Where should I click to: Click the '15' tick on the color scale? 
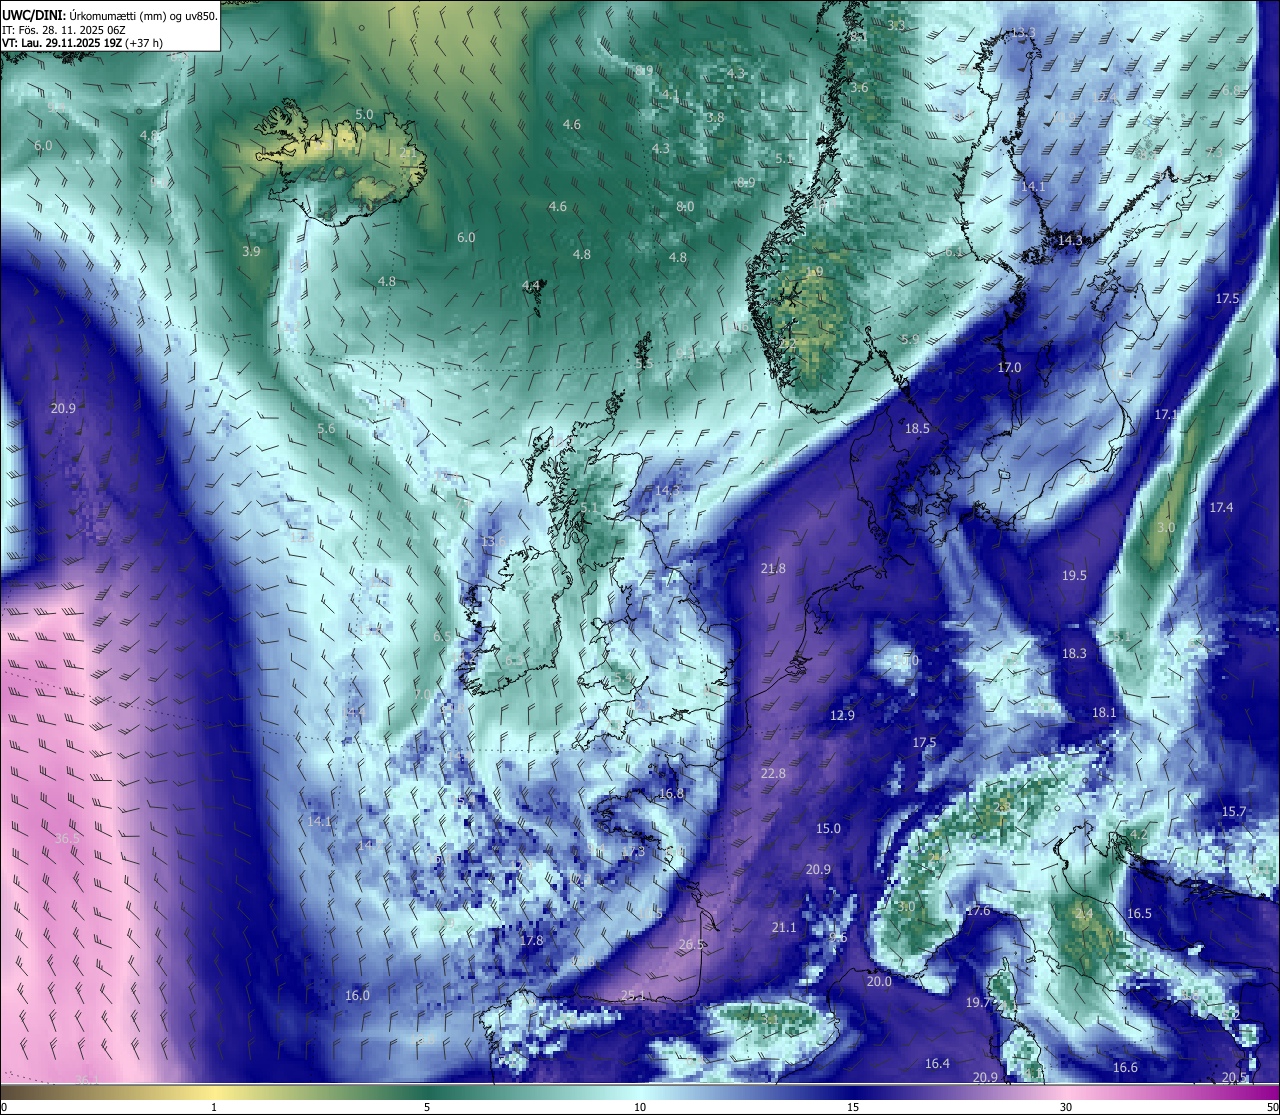click(x=853, y=1107)
